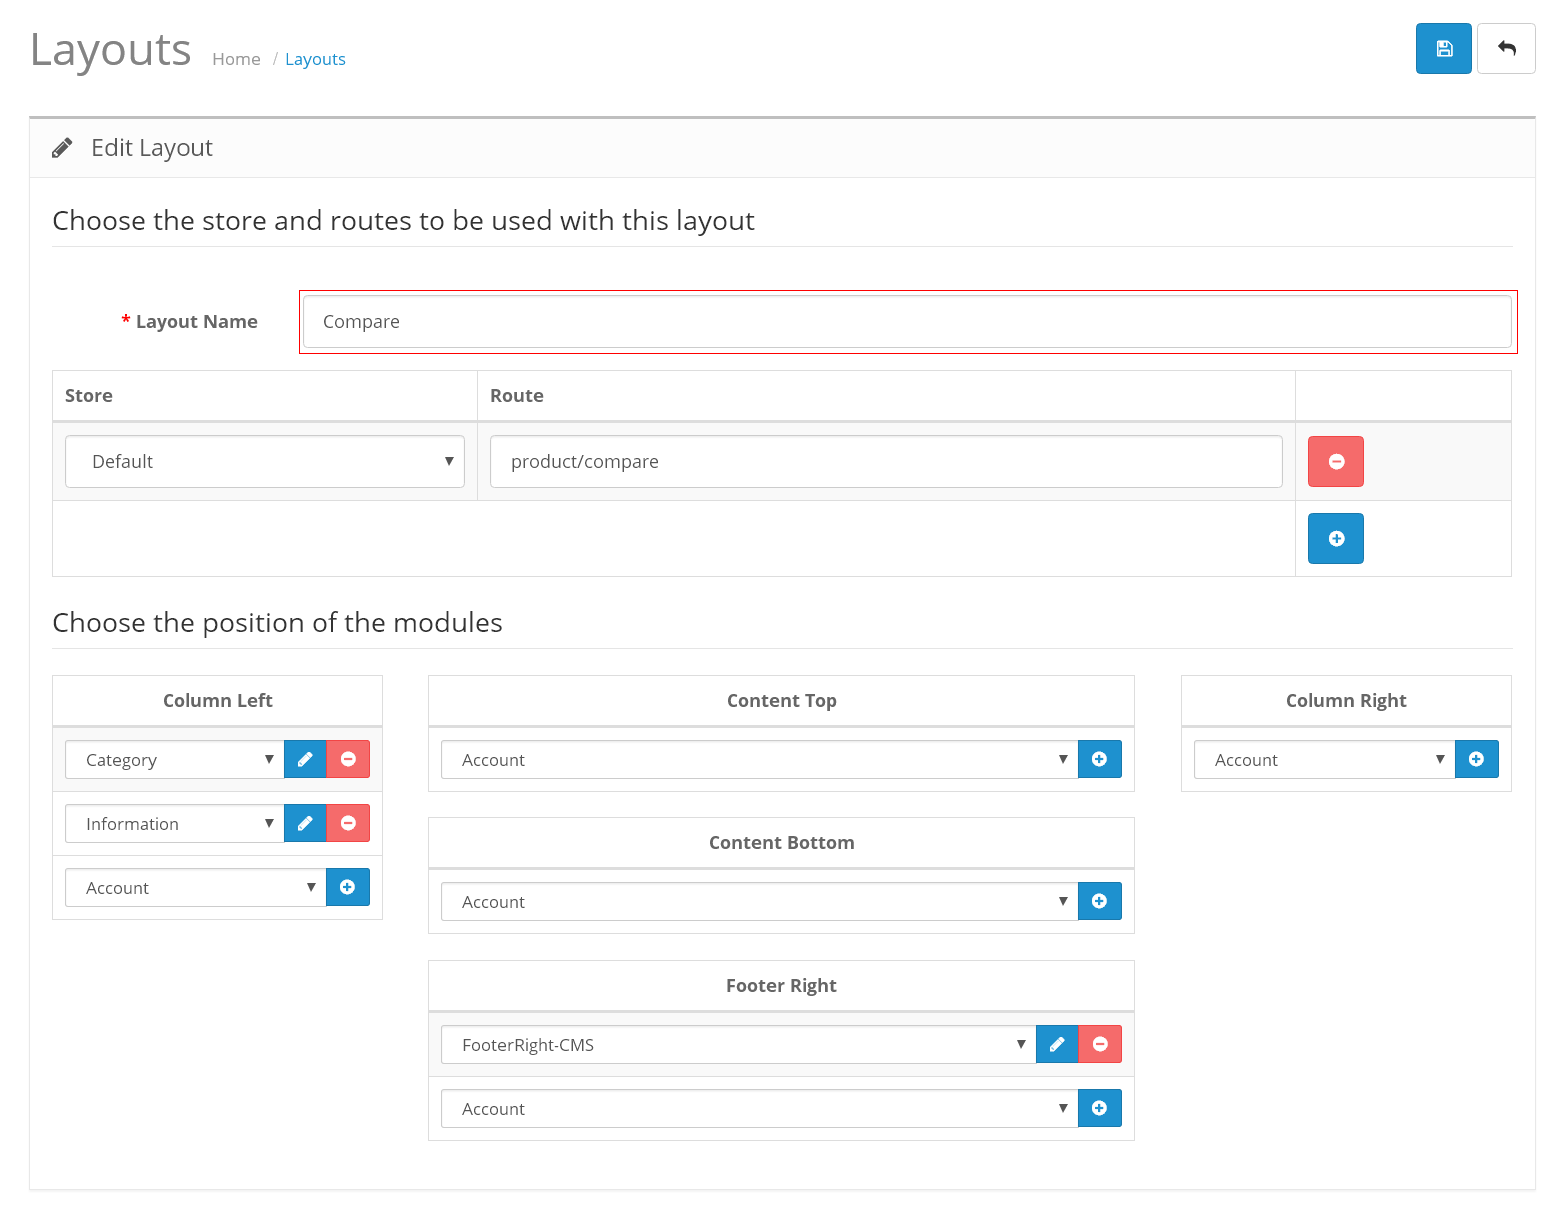Image resolution: width=1566 pixels, height=1205 pixels.
Task: Remove the product/compare route row
Action: coord(1335,462)
